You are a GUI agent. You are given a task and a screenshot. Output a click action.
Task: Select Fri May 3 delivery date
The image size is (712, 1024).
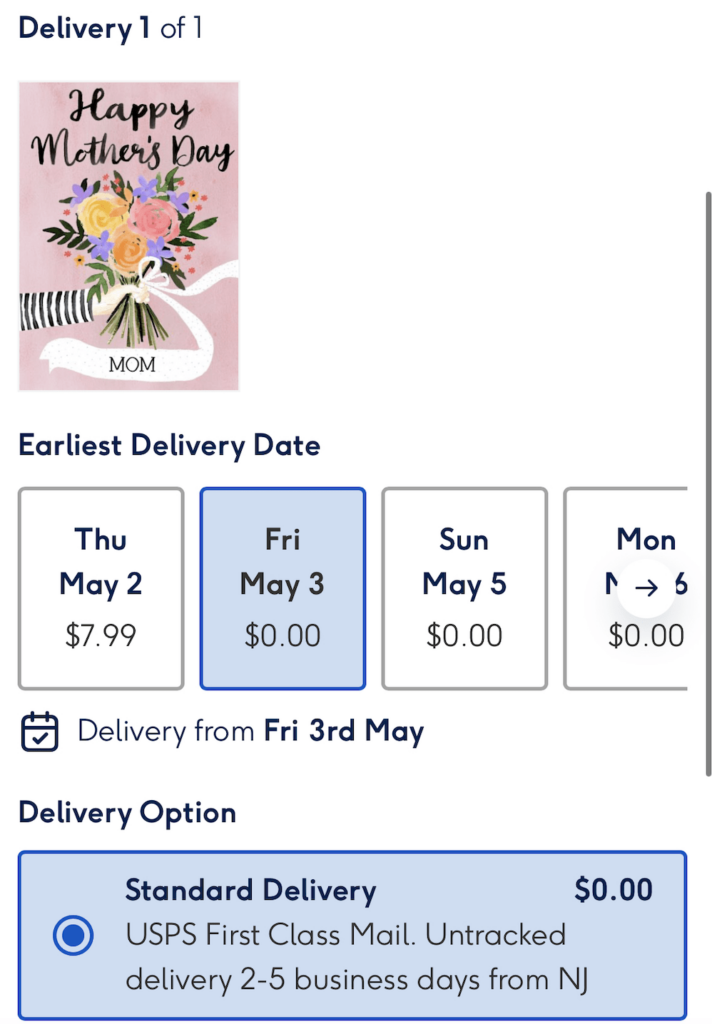pos(282,588)
